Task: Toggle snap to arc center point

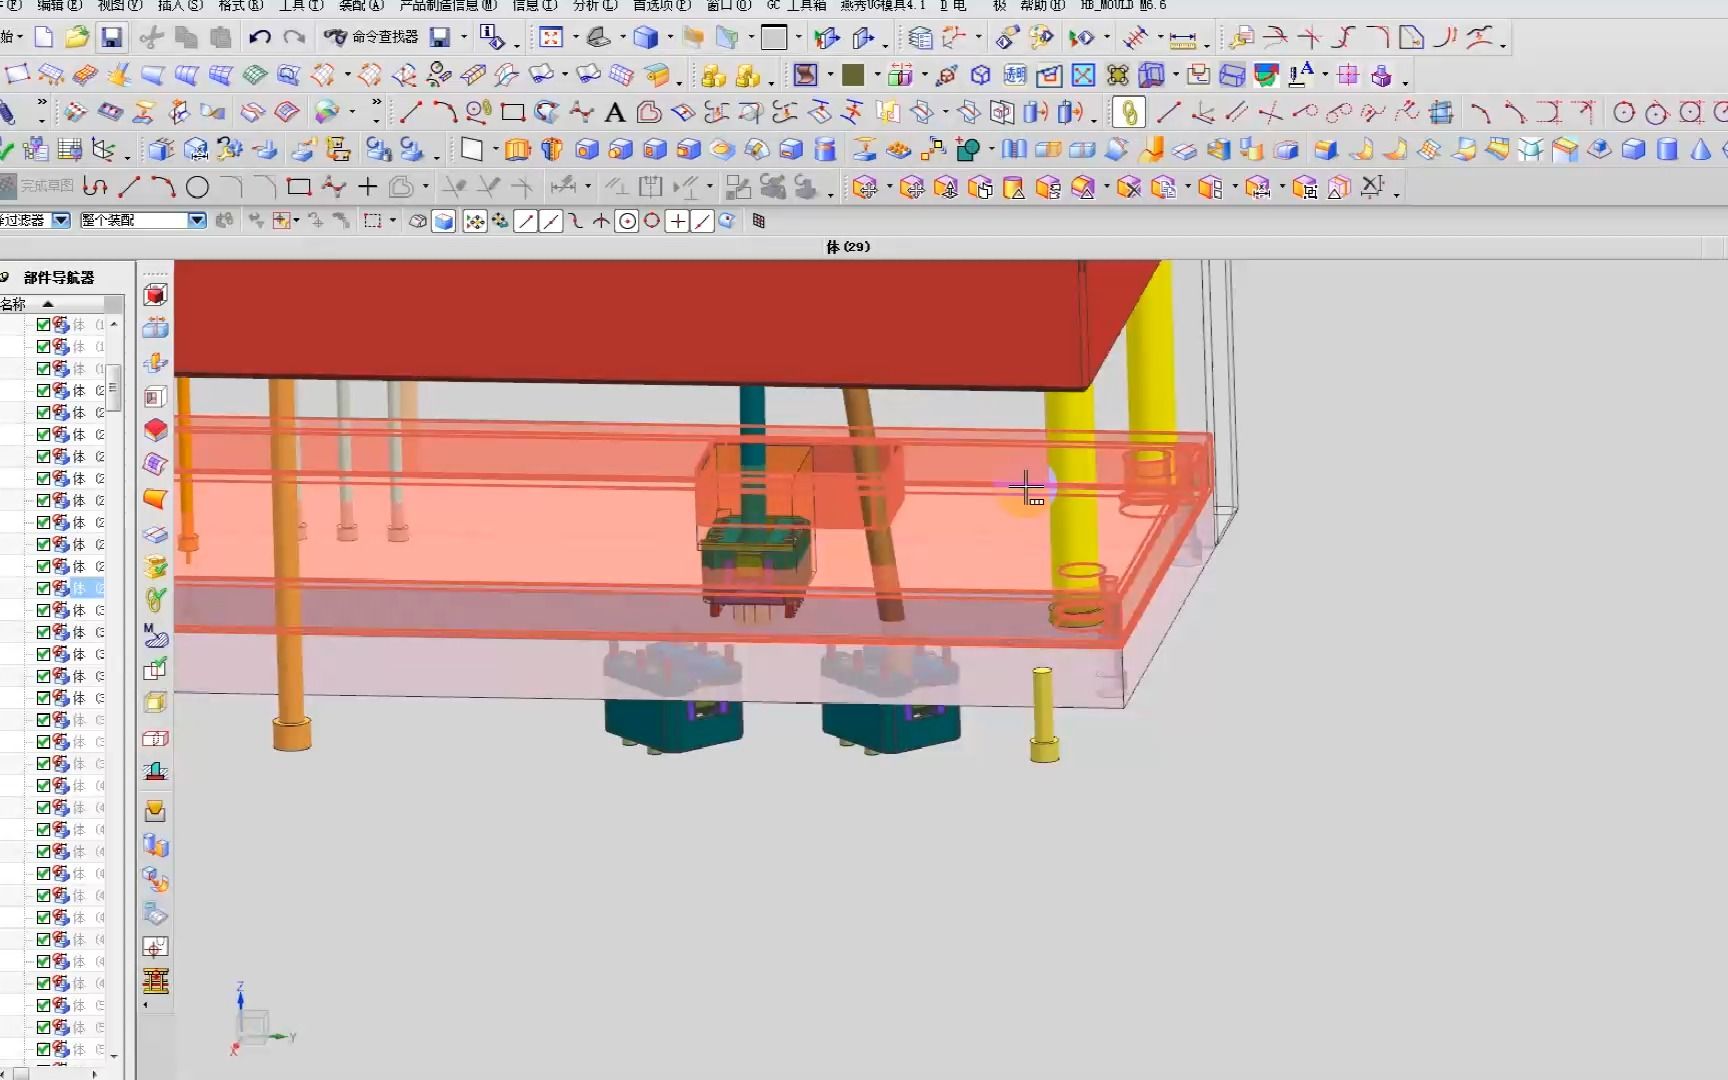Action: [627, 221]
